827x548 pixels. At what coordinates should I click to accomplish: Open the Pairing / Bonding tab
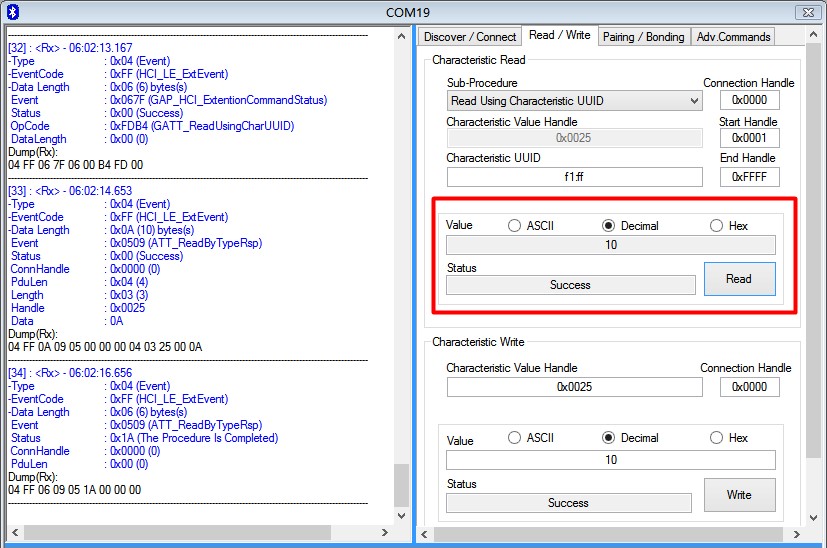click(x=643, y=37)
